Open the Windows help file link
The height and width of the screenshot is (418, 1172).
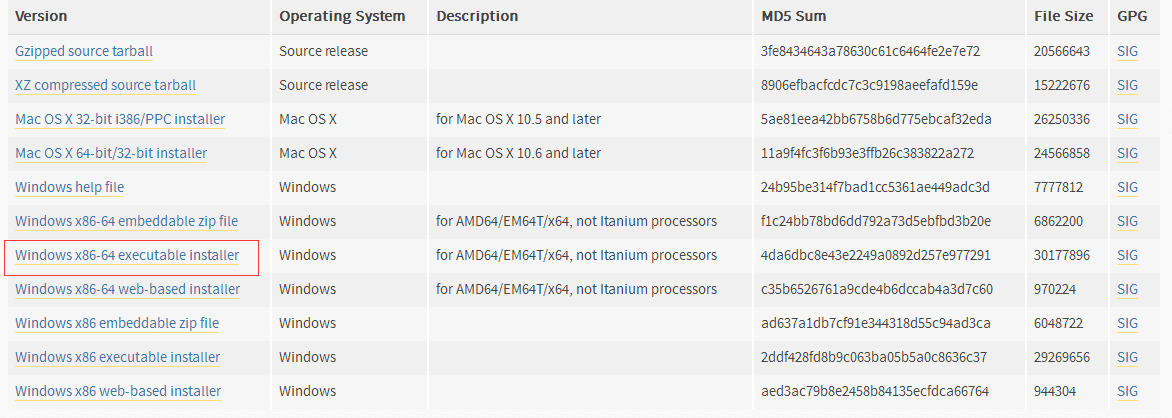[x=69, y=187]
